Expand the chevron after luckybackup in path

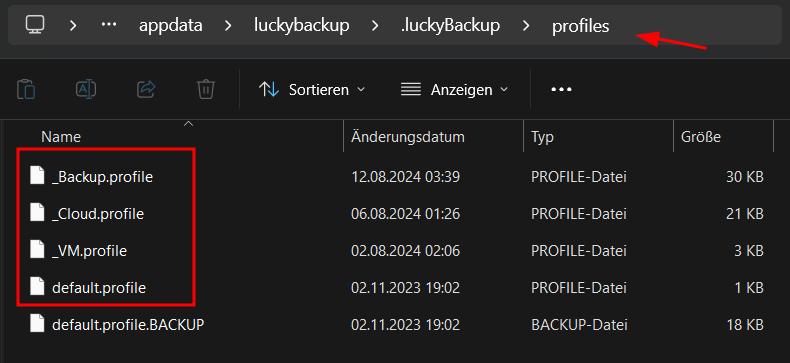click(x=375, y=25)
